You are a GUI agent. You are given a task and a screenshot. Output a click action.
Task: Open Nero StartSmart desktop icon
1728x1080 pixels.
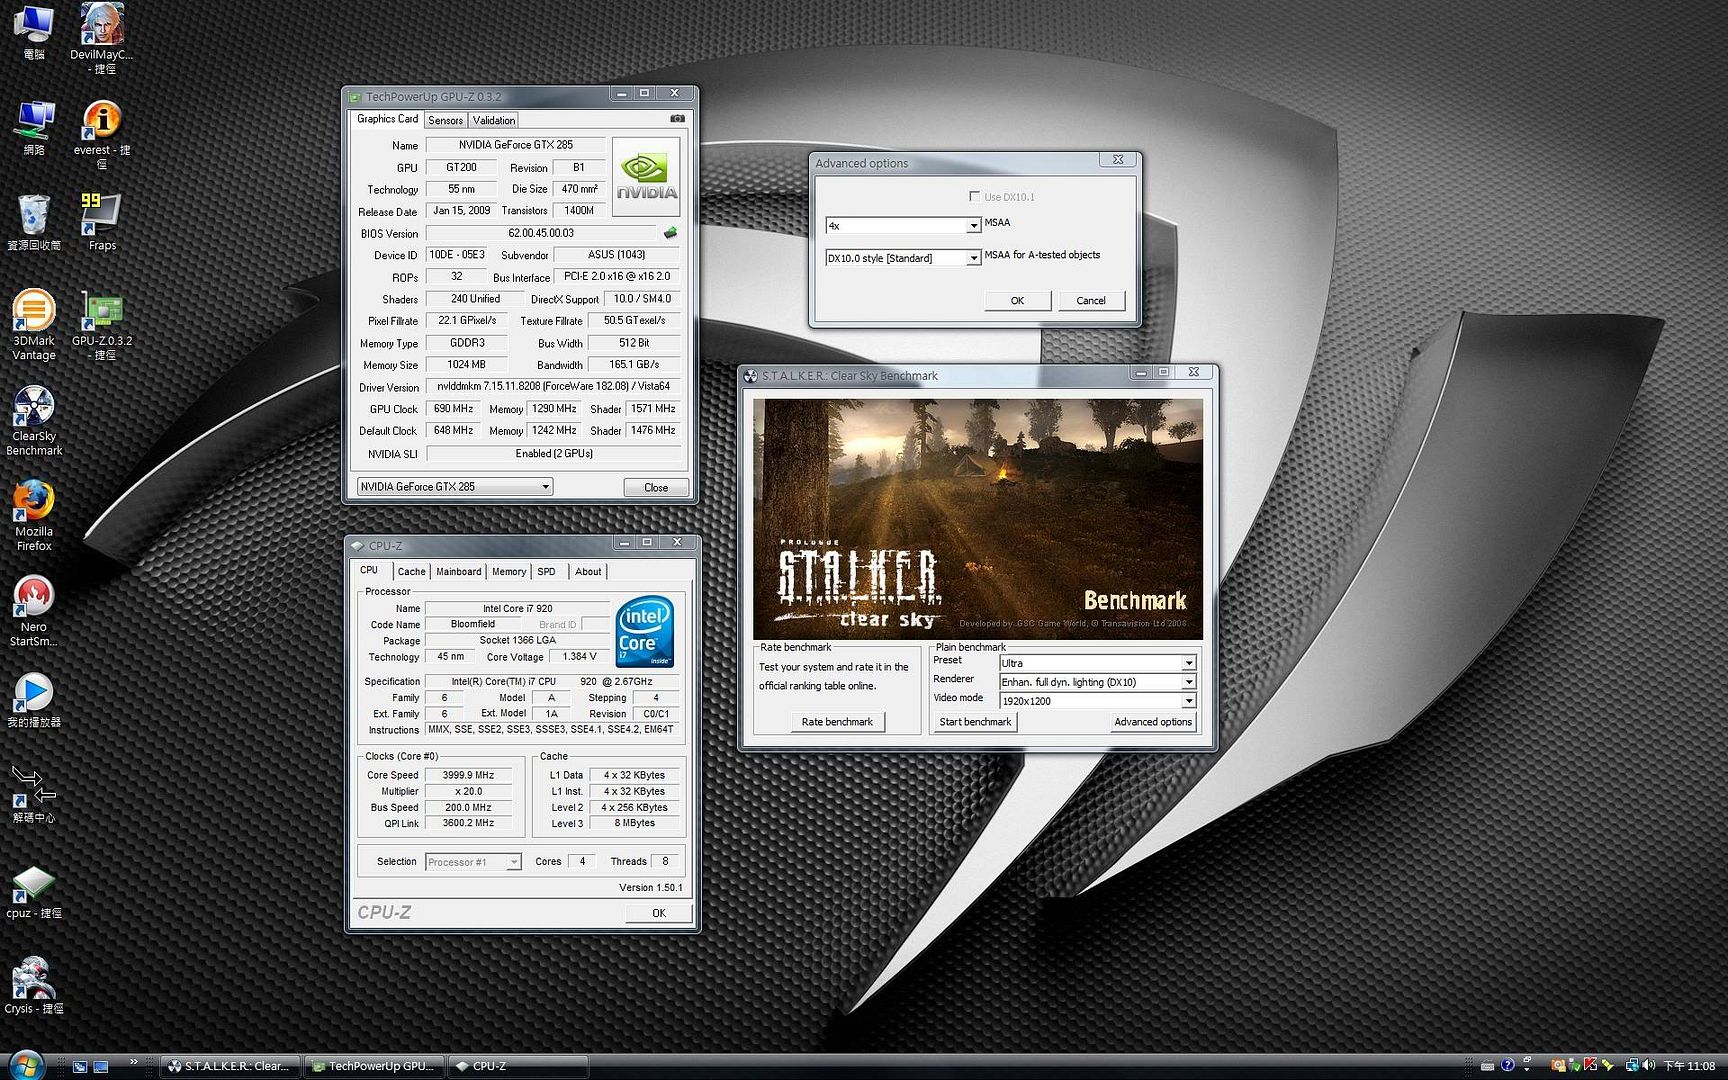pyautogui.click(x=34, y=611)
